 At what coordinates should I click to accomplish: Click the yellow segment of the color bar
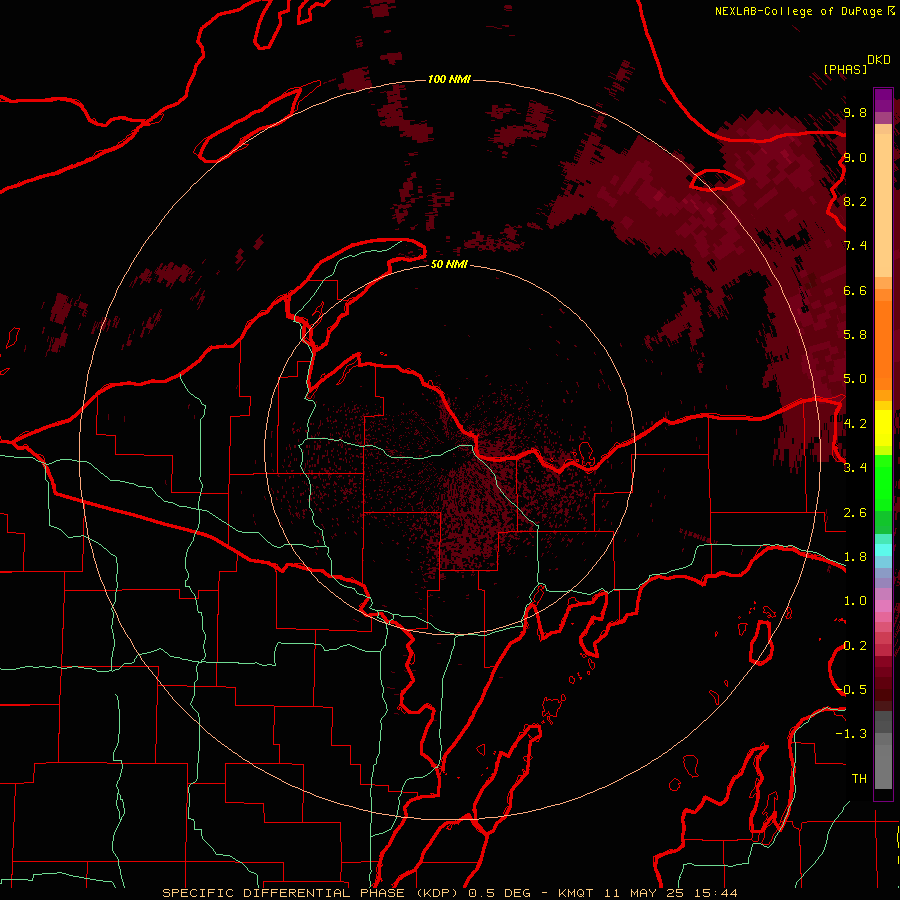pos(883,428)
